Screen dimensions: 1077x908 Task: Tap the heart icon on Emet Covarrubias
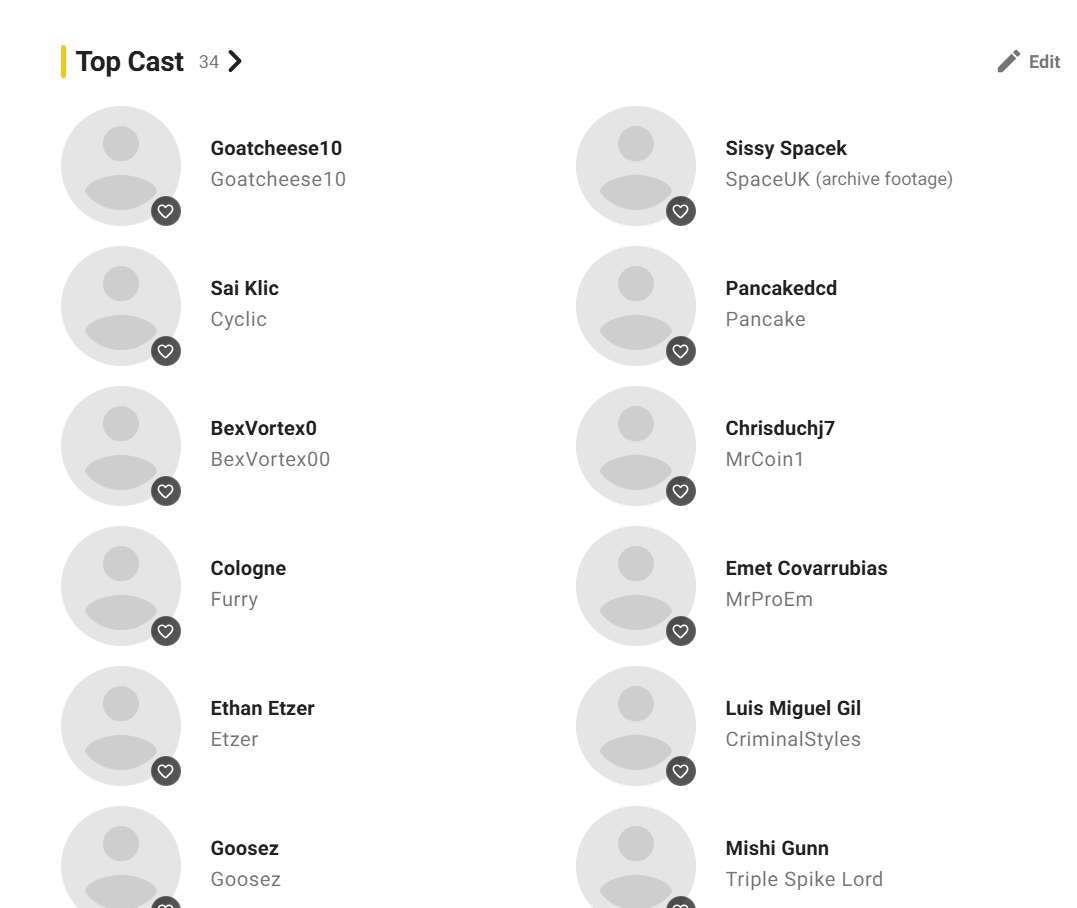[681, 631]
